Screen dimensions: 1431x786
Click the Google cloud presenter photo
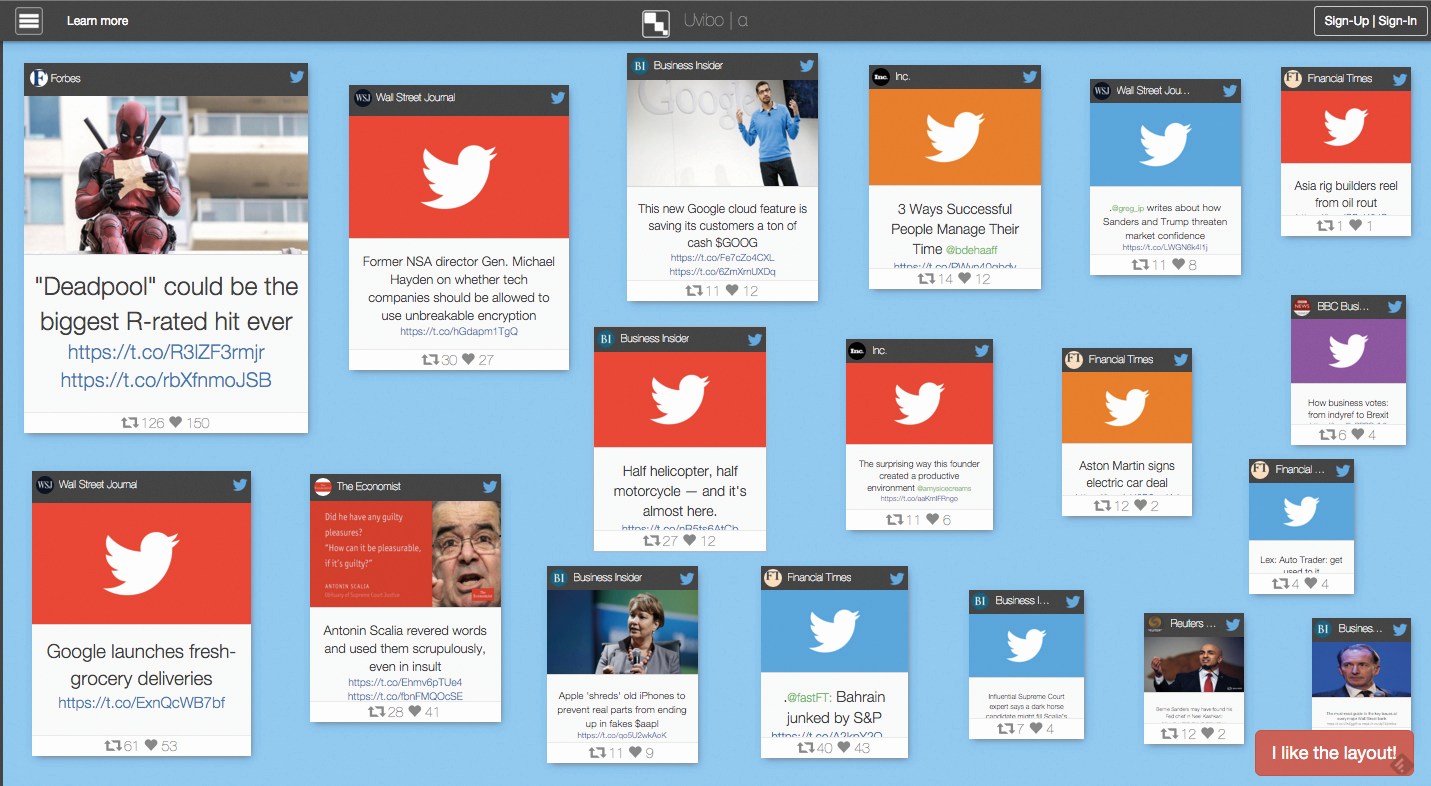[722, 133]
